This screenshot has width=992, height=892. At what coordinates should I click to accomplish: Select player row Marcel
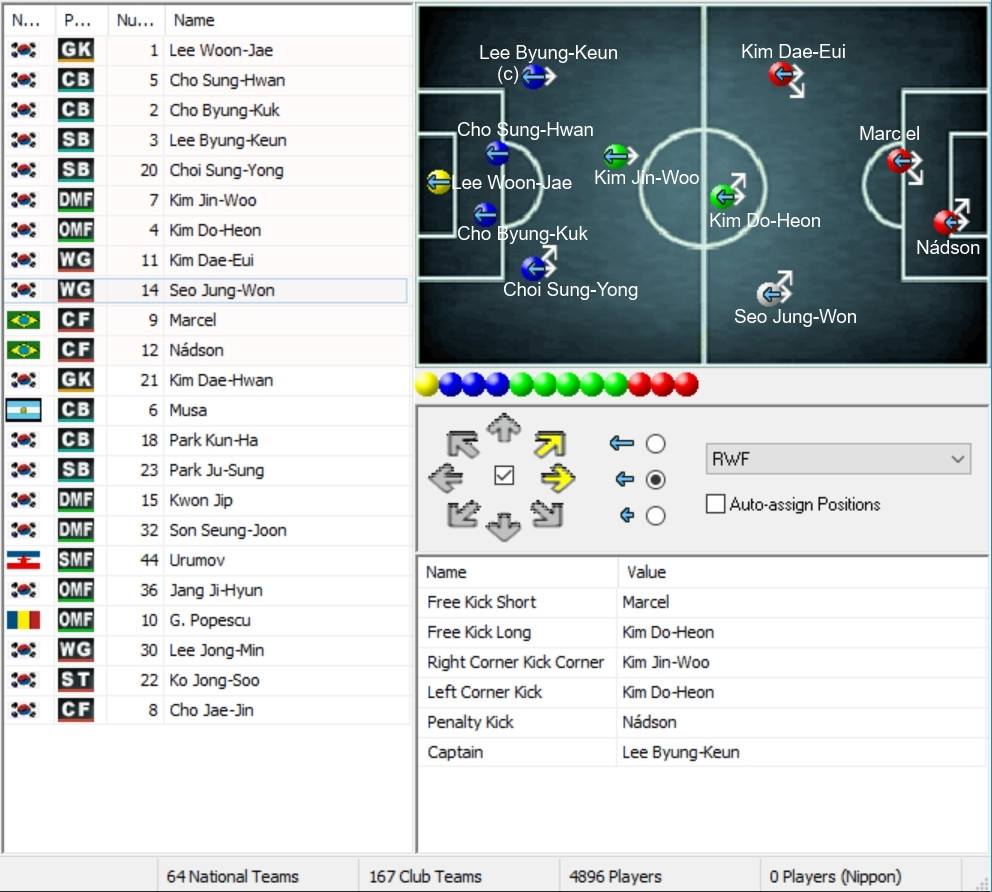(206, 320)
